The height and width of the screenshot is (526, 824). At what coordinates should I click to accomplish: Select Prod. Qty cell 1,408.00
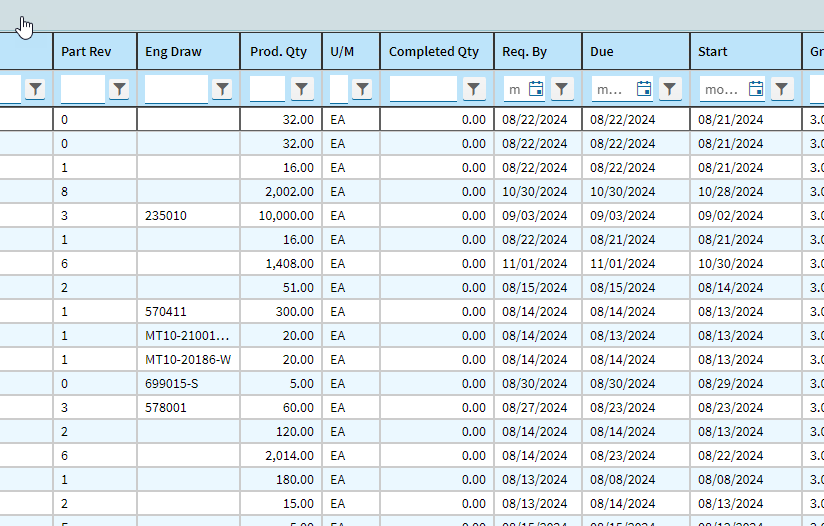pyautogui.click(x=281, y=264)
